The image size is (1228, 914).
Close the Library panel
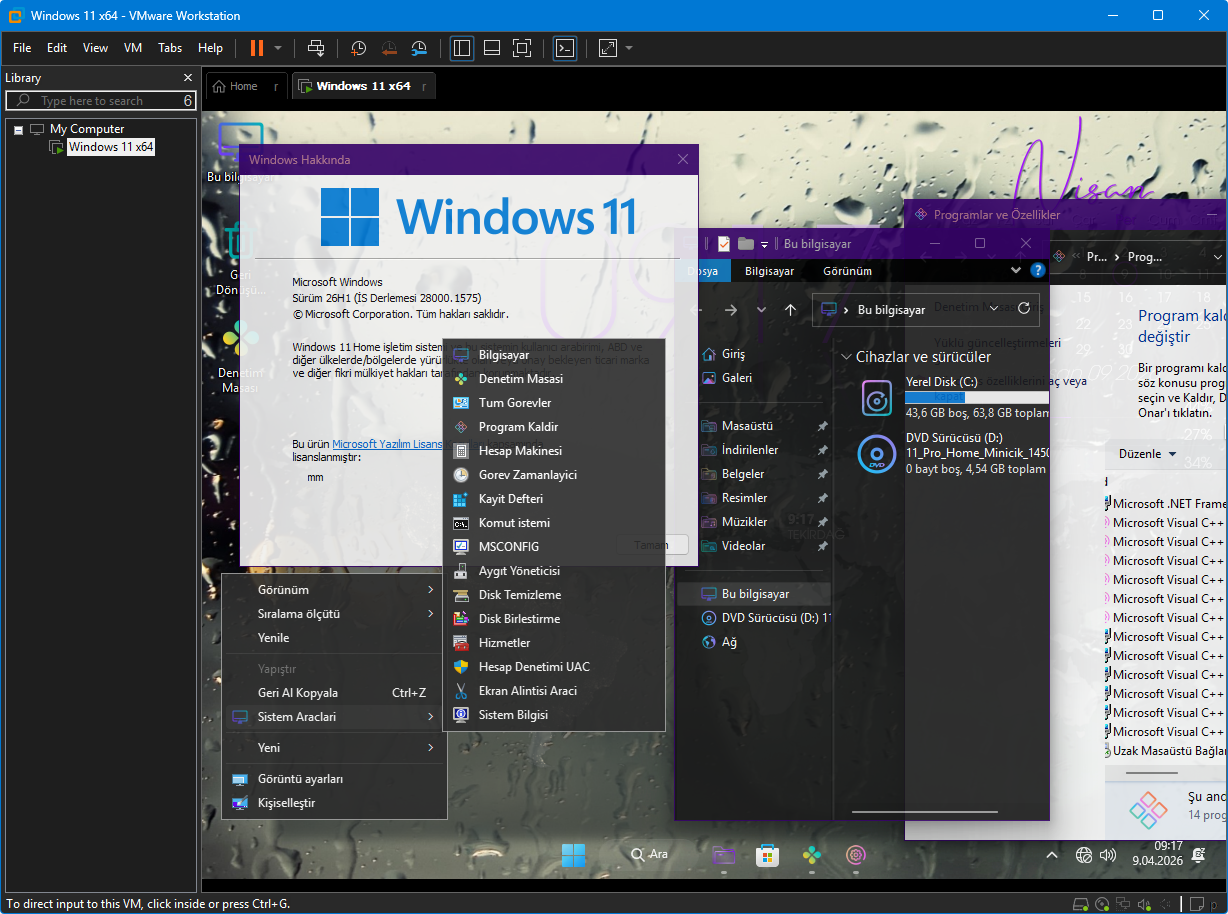pyautogui.click(x=188, y=78)
